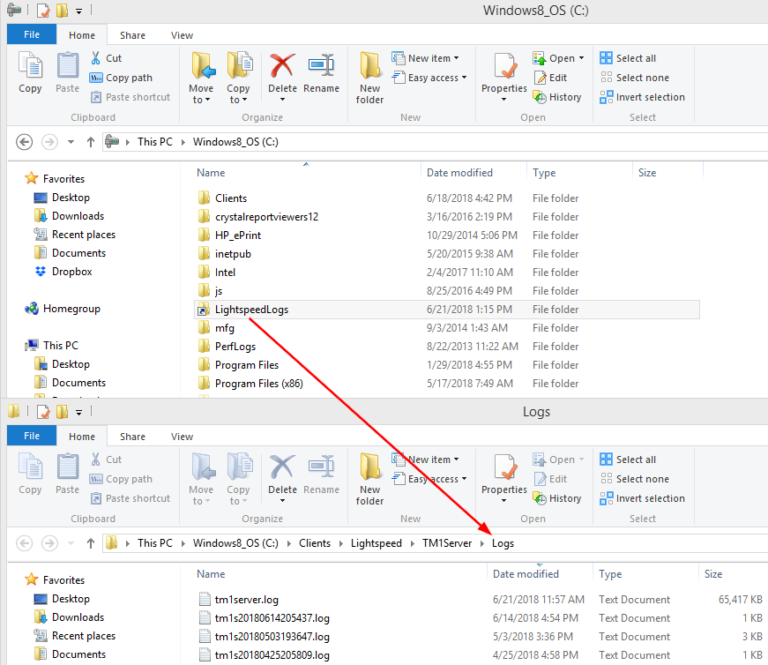Click Delete icon in Logs window ribbon
768x665 pixels.
[x=283, y=467]
